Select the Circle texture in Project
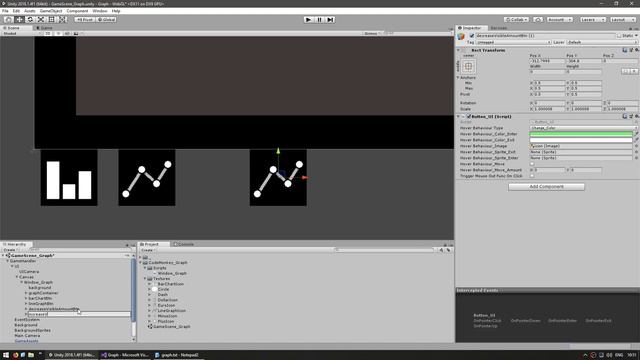The height and width of the screenshot is (360, 640). [163, 289]
